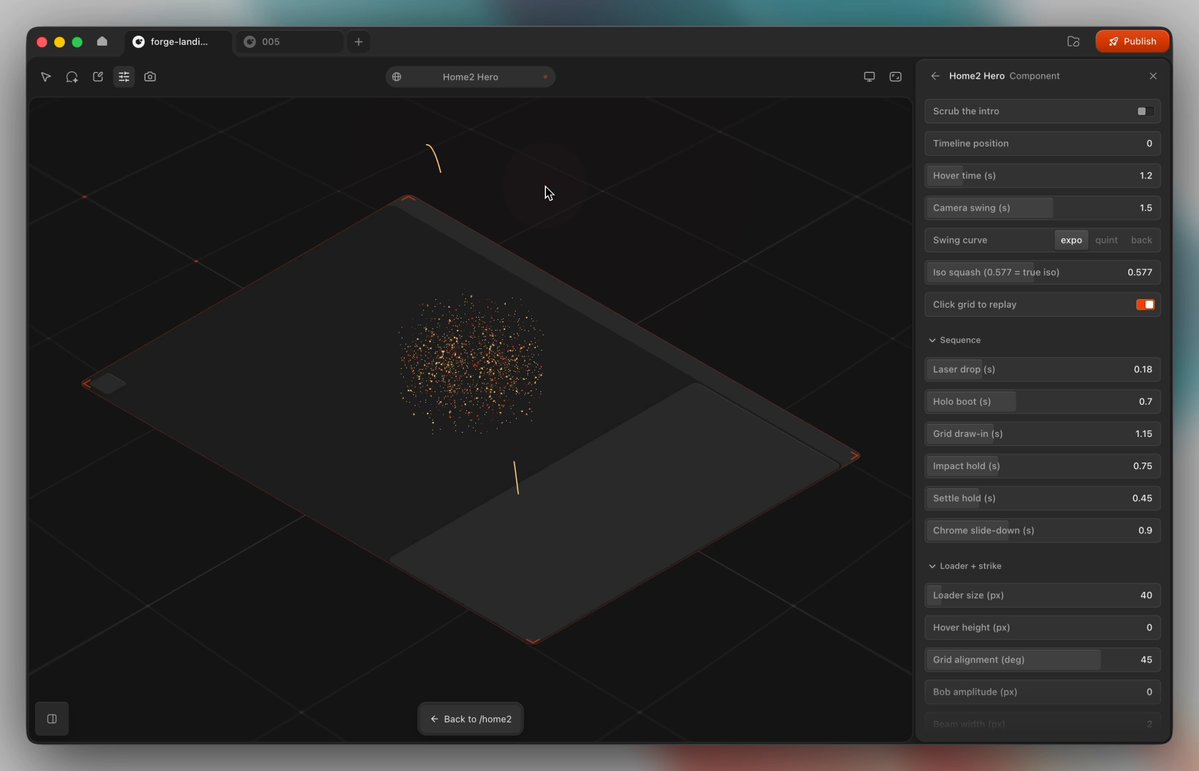Adjust the Laser drop (s) slider
Screen dimensions: 1199x771
tap(1042, 369)
